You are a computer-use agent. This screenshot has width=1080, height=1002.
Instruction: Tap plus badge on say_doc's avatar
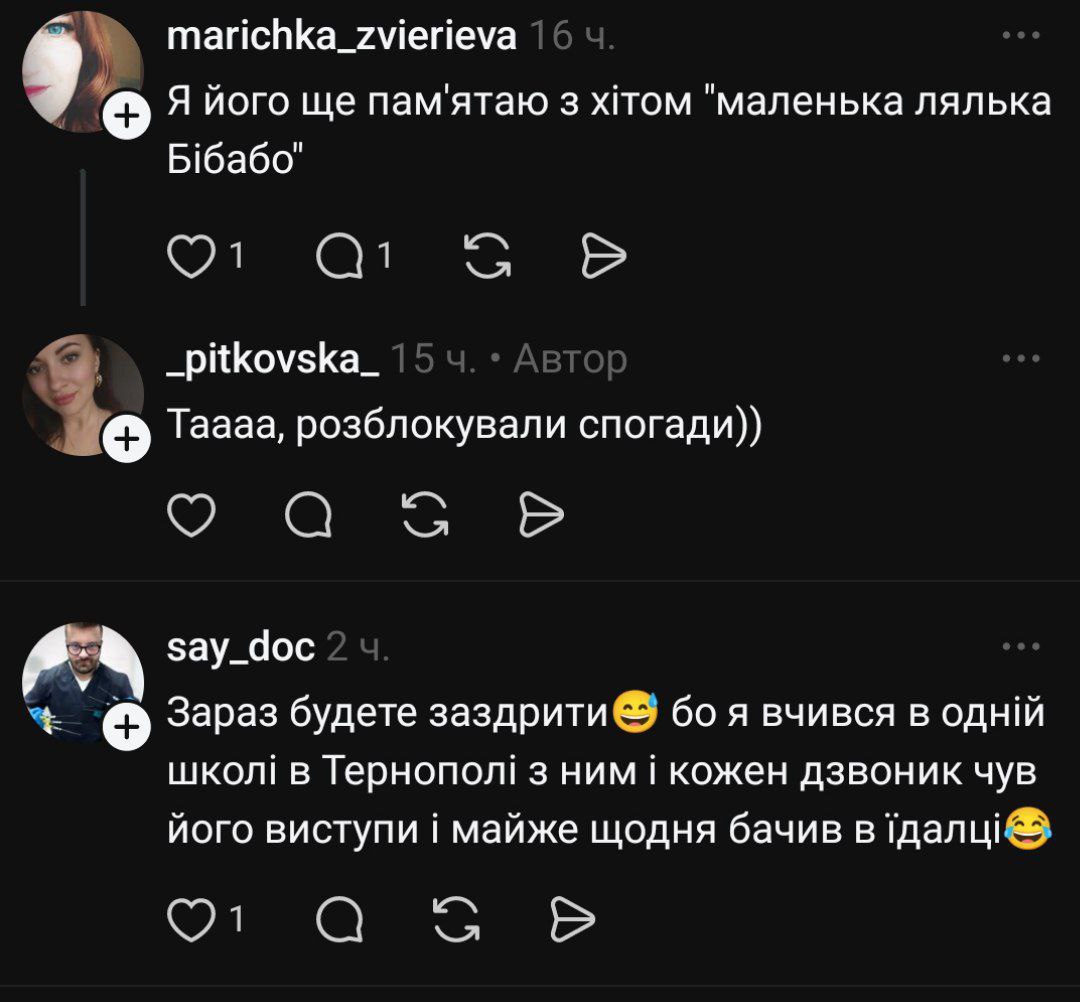coord(126,729)
